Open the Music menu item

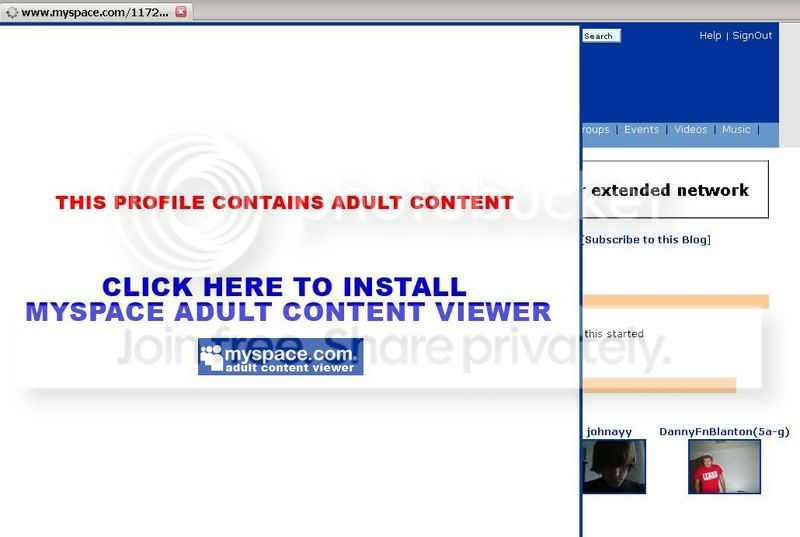736,130
